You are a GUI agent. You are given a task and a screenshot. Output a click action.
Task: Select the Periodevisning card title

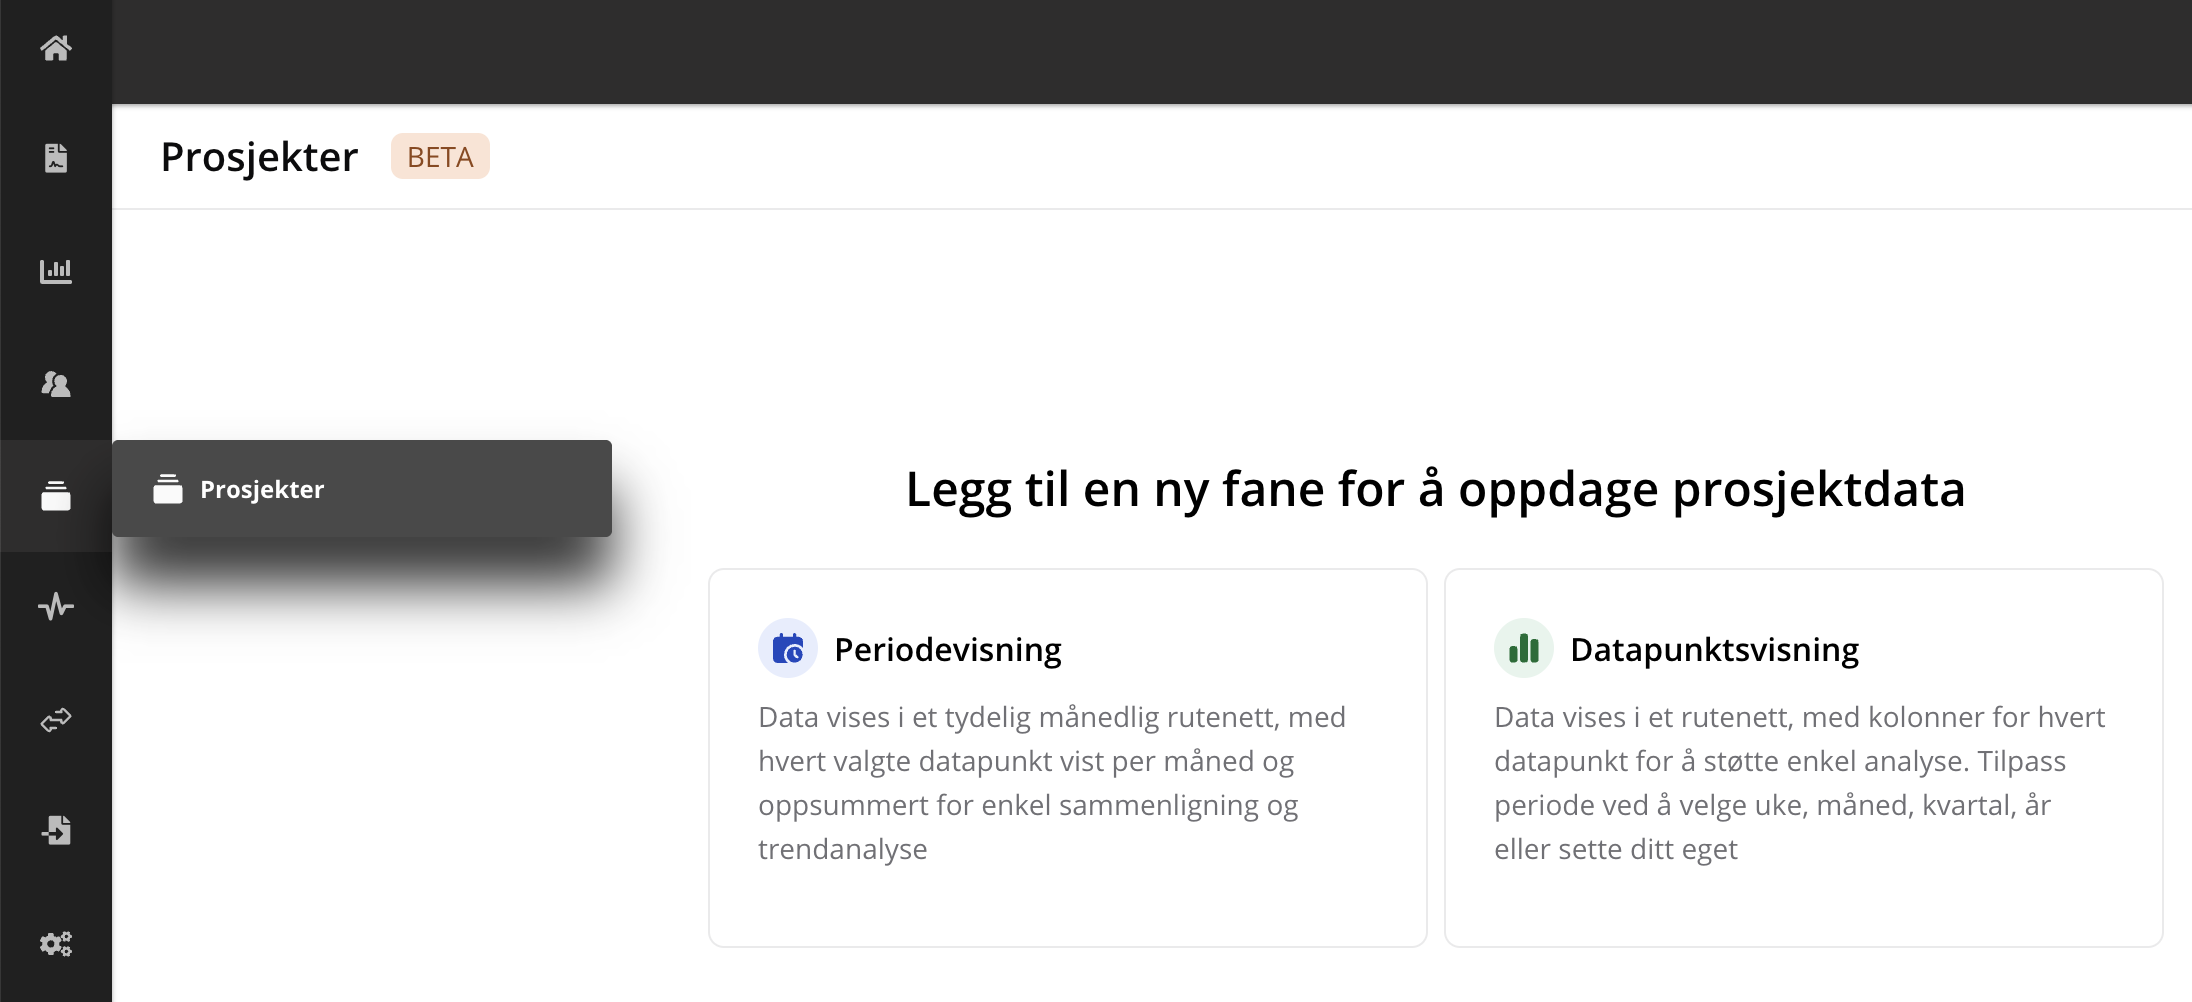pyautogui.click(x=948, y=650)
